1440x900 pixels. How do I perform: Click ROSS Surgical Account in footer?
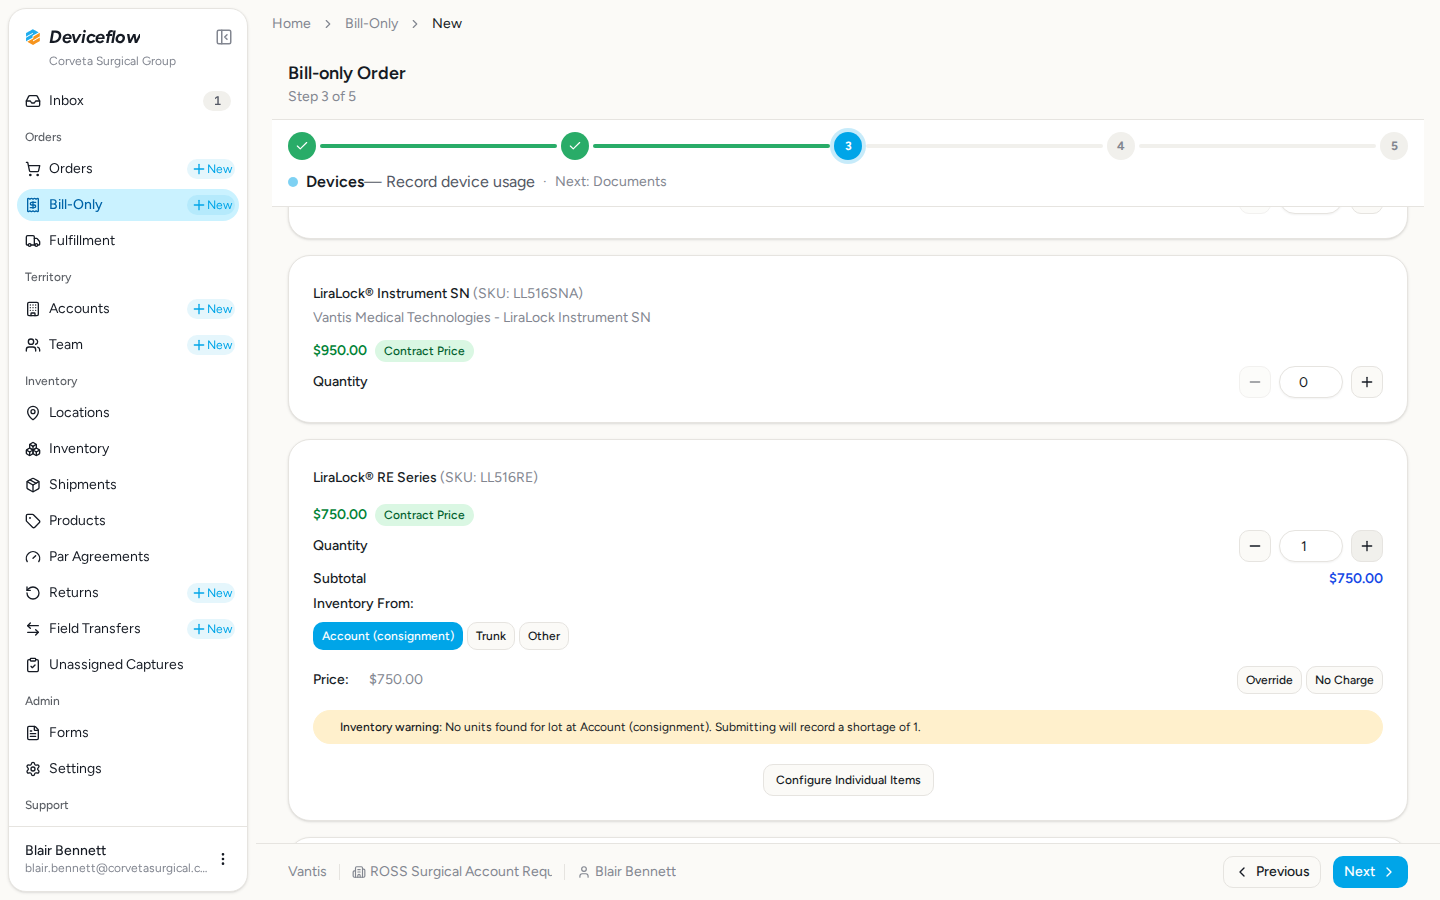[452, 872]
